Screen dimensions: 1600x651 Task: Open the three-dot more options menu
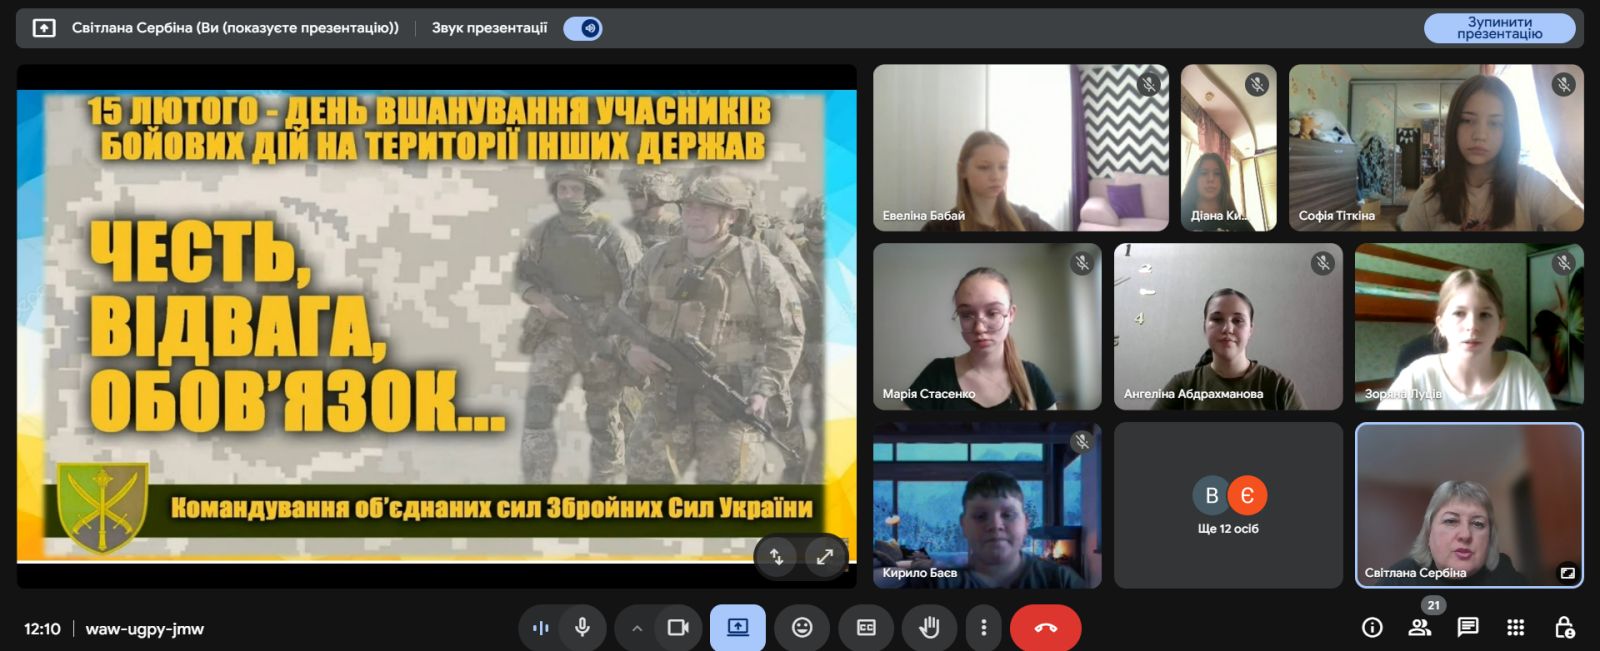pos(984,628)
